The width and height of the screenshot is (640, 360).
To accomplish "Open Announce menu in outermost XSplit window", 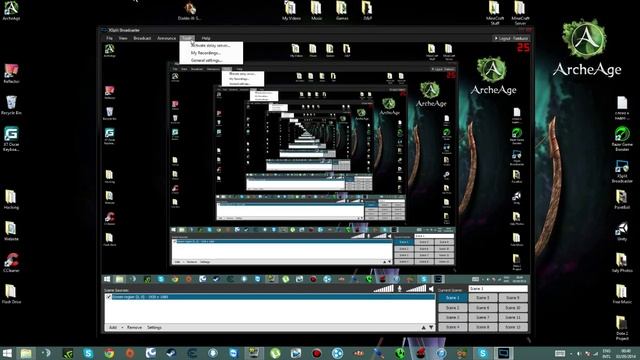I will tap(167, 38).
